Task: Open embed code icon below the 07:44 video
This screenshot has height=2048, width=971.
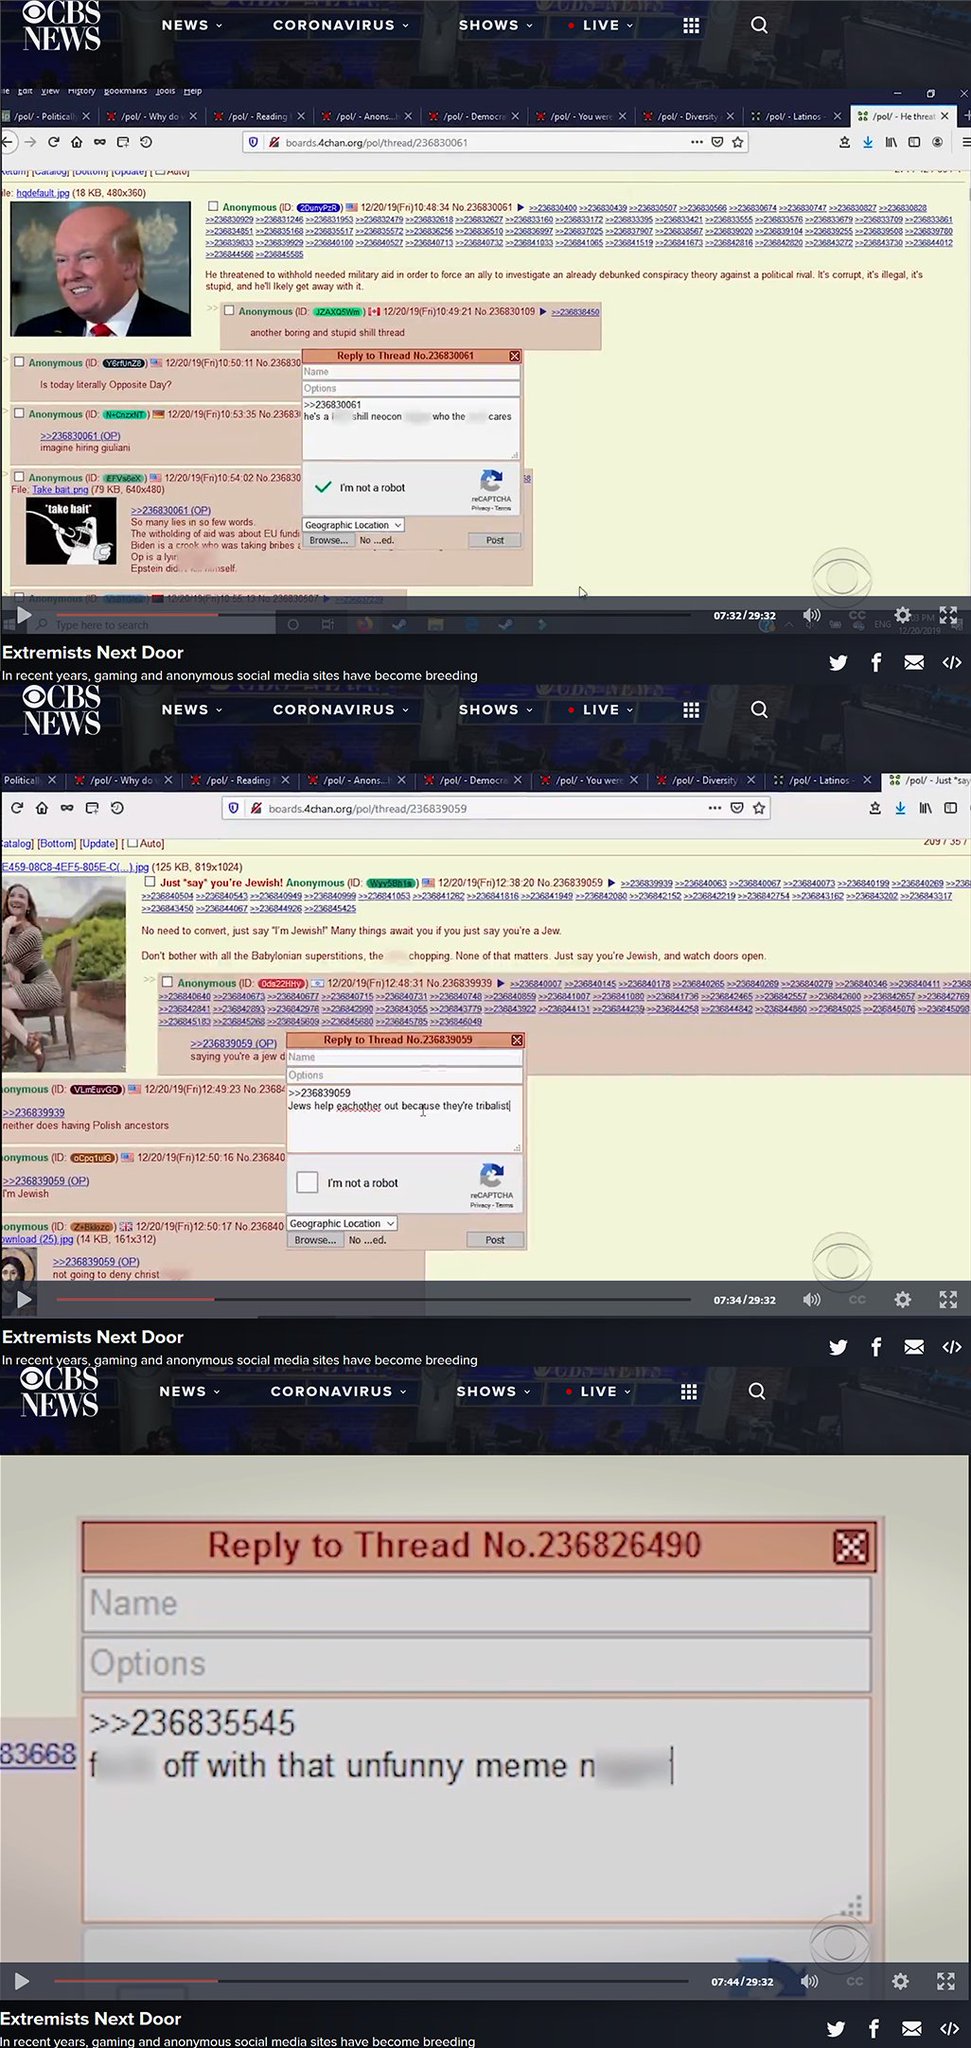Action: pos(950,2028)
